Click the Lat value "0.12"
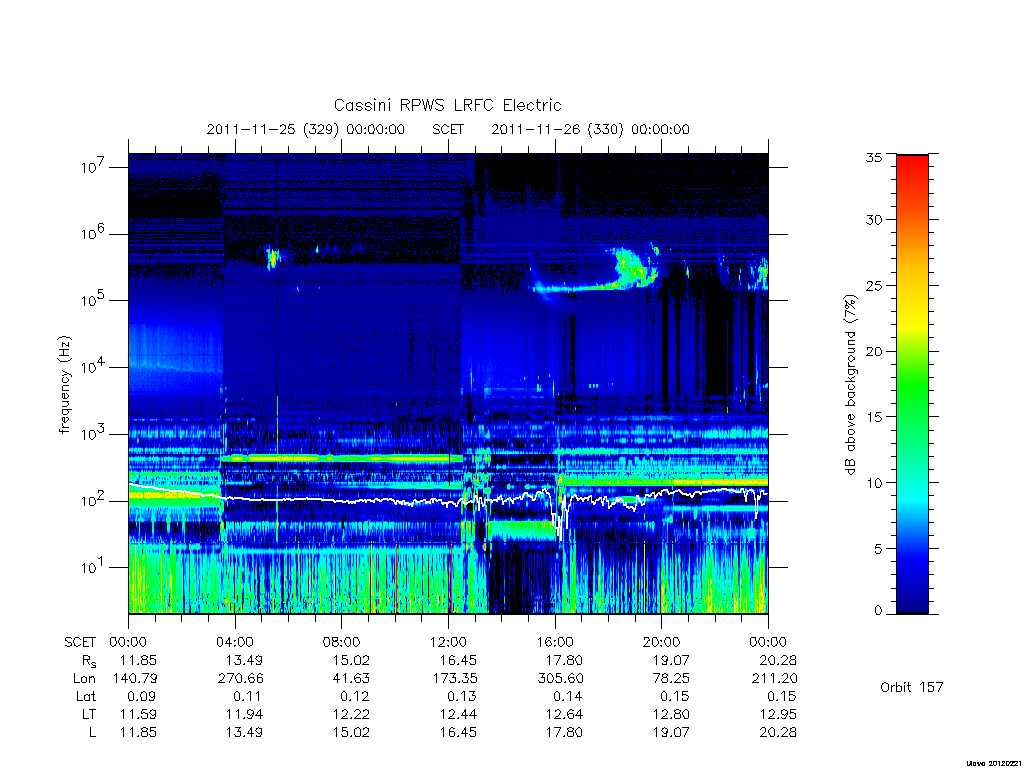 [355, 697]
